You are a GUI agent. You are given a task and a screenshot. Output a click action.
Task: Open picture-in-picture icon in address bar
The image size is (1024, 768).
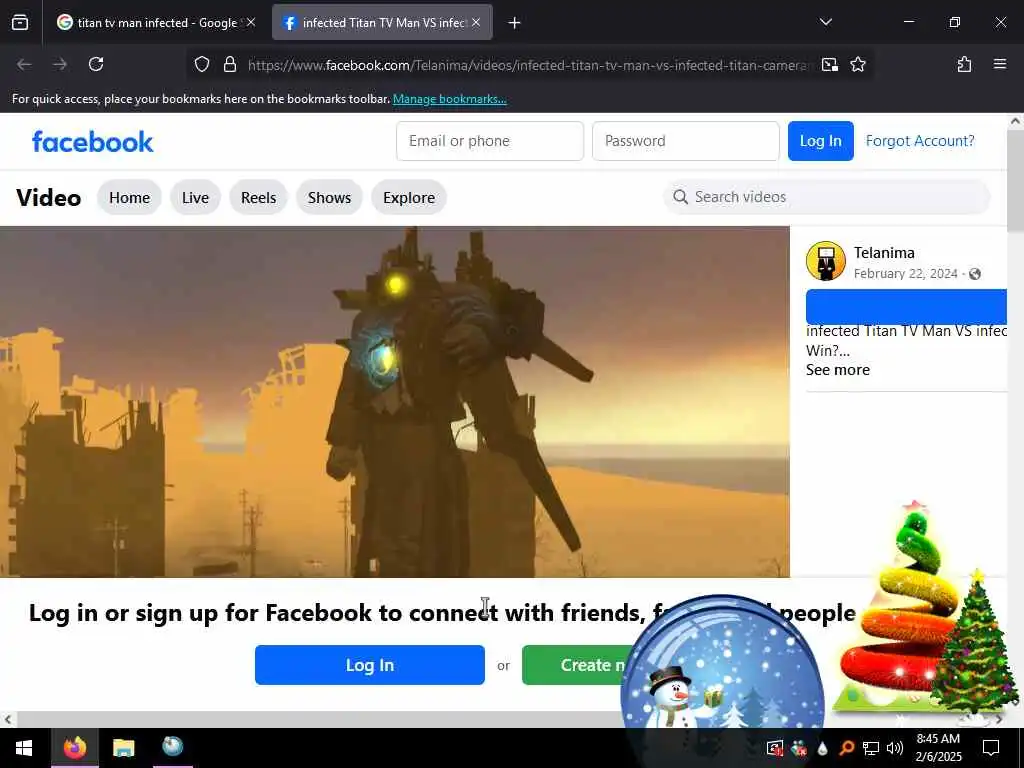pyautogui.click(x=830, y=64)
